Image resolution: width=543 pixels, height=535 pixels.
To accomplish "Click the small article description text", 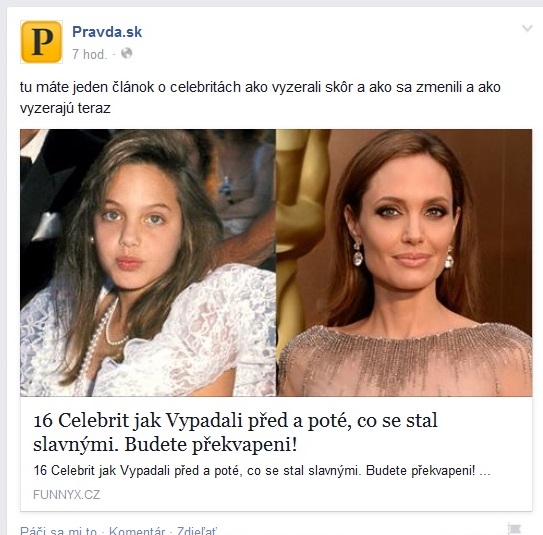I will click(262, 471).
